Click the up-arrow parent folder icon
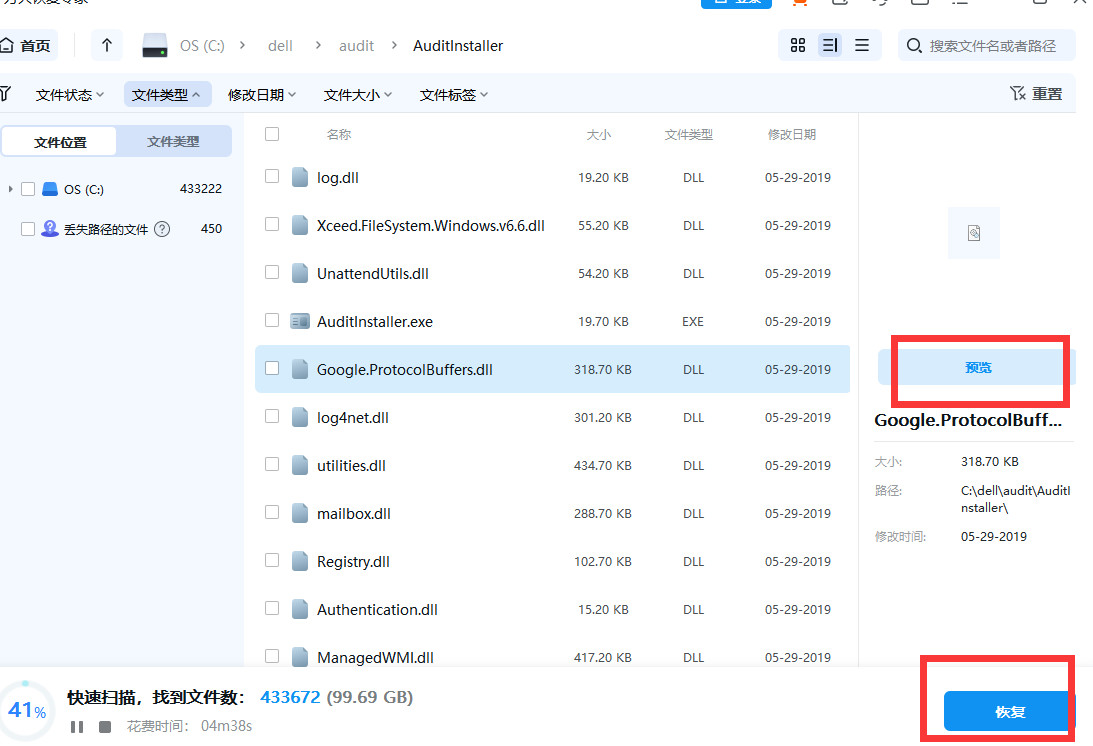This screenshot has width=1093, height=746. (x=106, y=45)
